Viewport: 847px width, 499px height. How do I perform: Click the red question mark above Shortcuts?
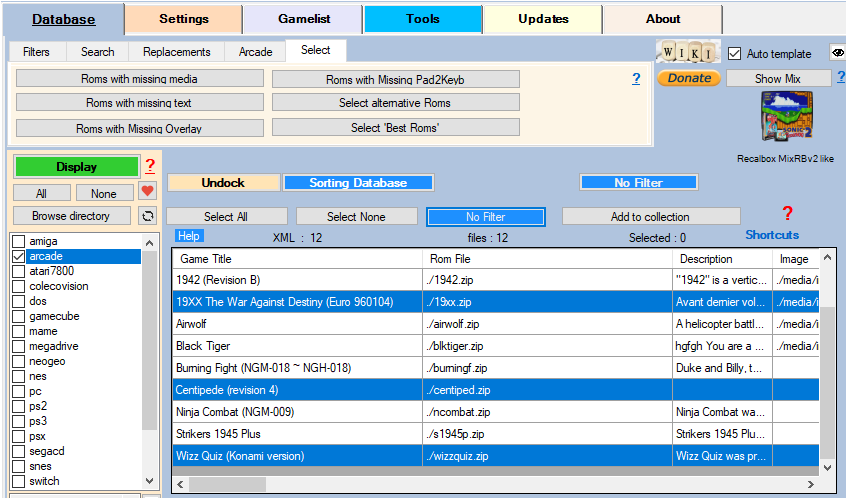tap(787, 213)
